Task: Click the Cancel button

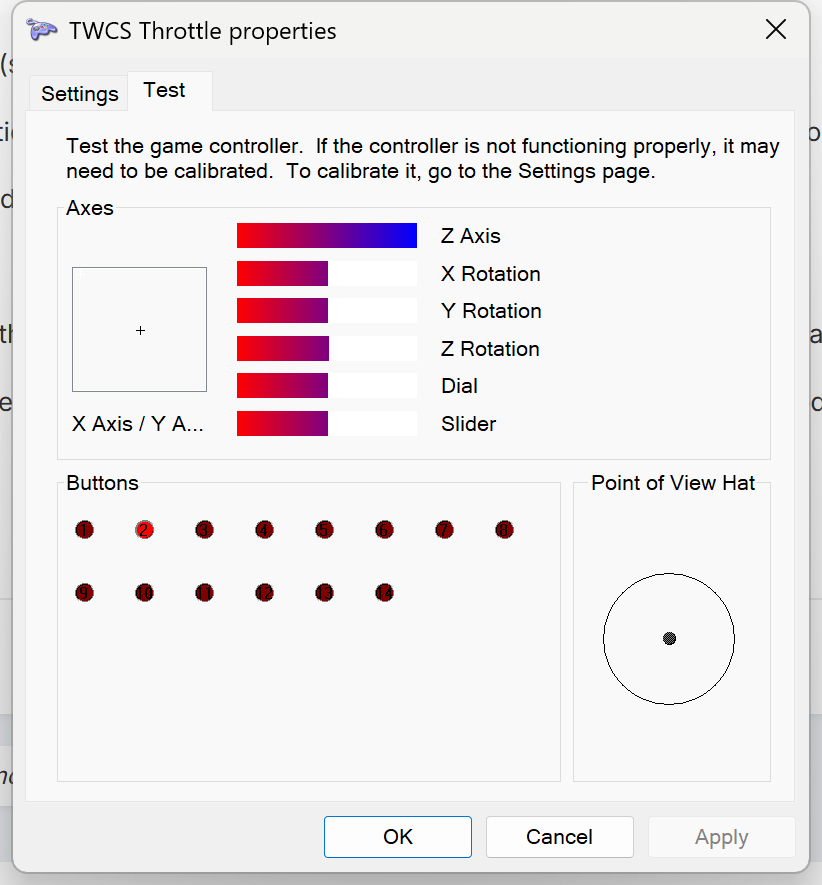Action: click(x=559, y=837)
